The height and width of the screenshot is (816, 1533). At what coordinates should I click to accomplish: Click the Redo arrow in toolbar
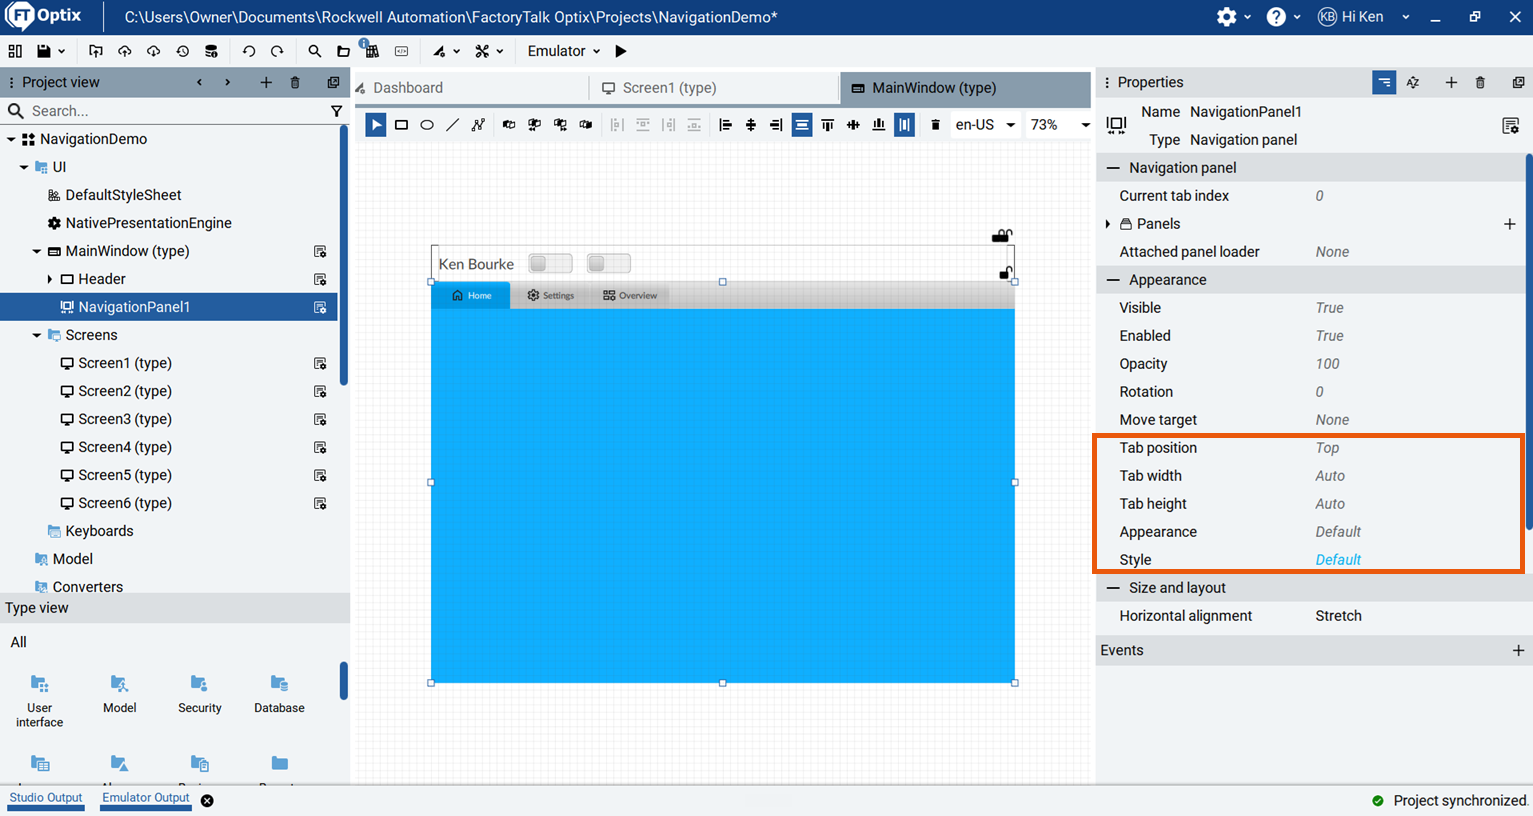coord(277,51)
